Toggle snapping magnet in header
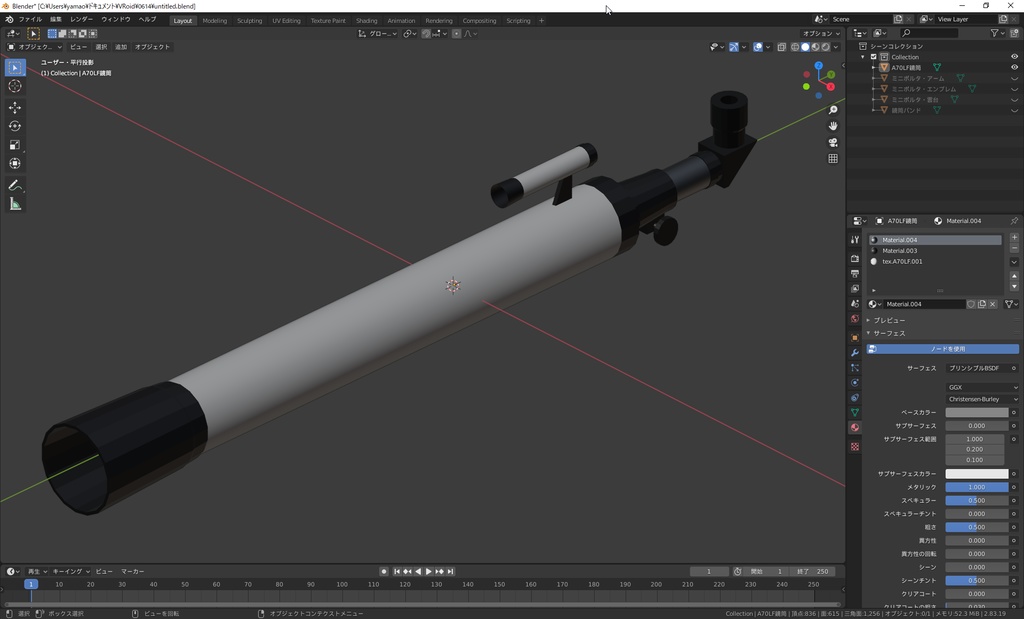Viewport: 1024px width, 619px height. [426, 34]
